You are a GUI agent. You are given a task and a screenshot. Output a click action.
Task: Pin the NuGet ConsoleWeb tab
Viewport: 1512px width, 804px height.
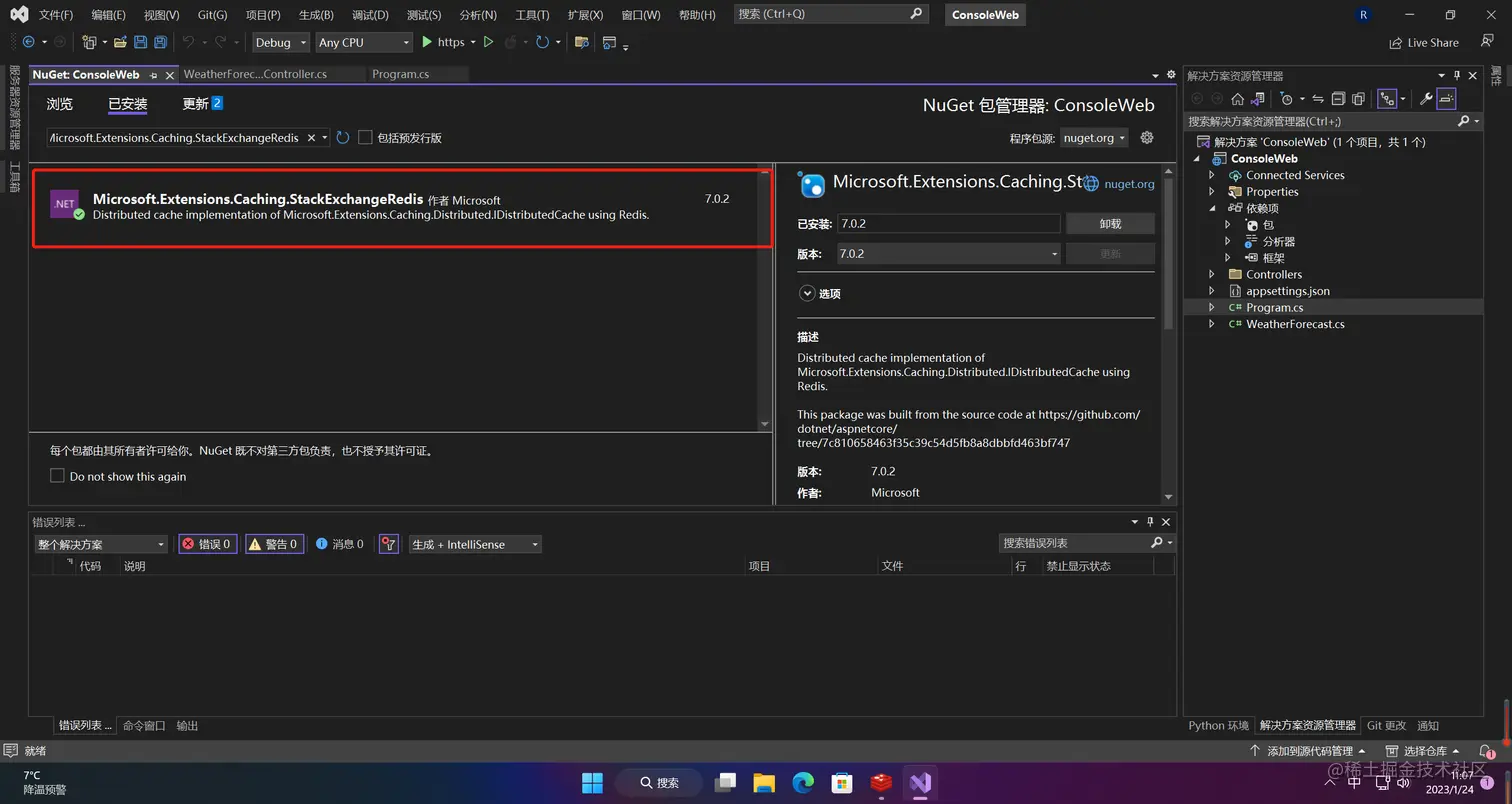(153, 75)
